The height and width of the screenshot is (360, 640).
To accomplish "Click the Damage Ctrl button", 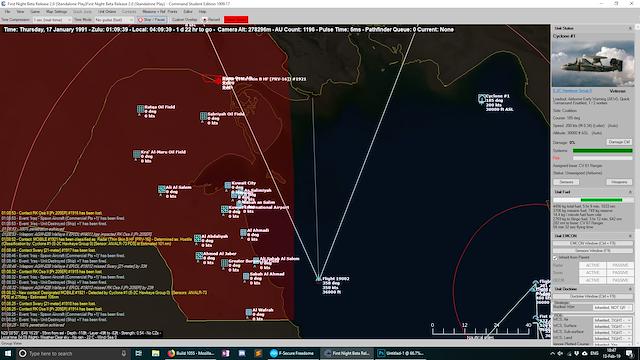I will click(619, 142).
